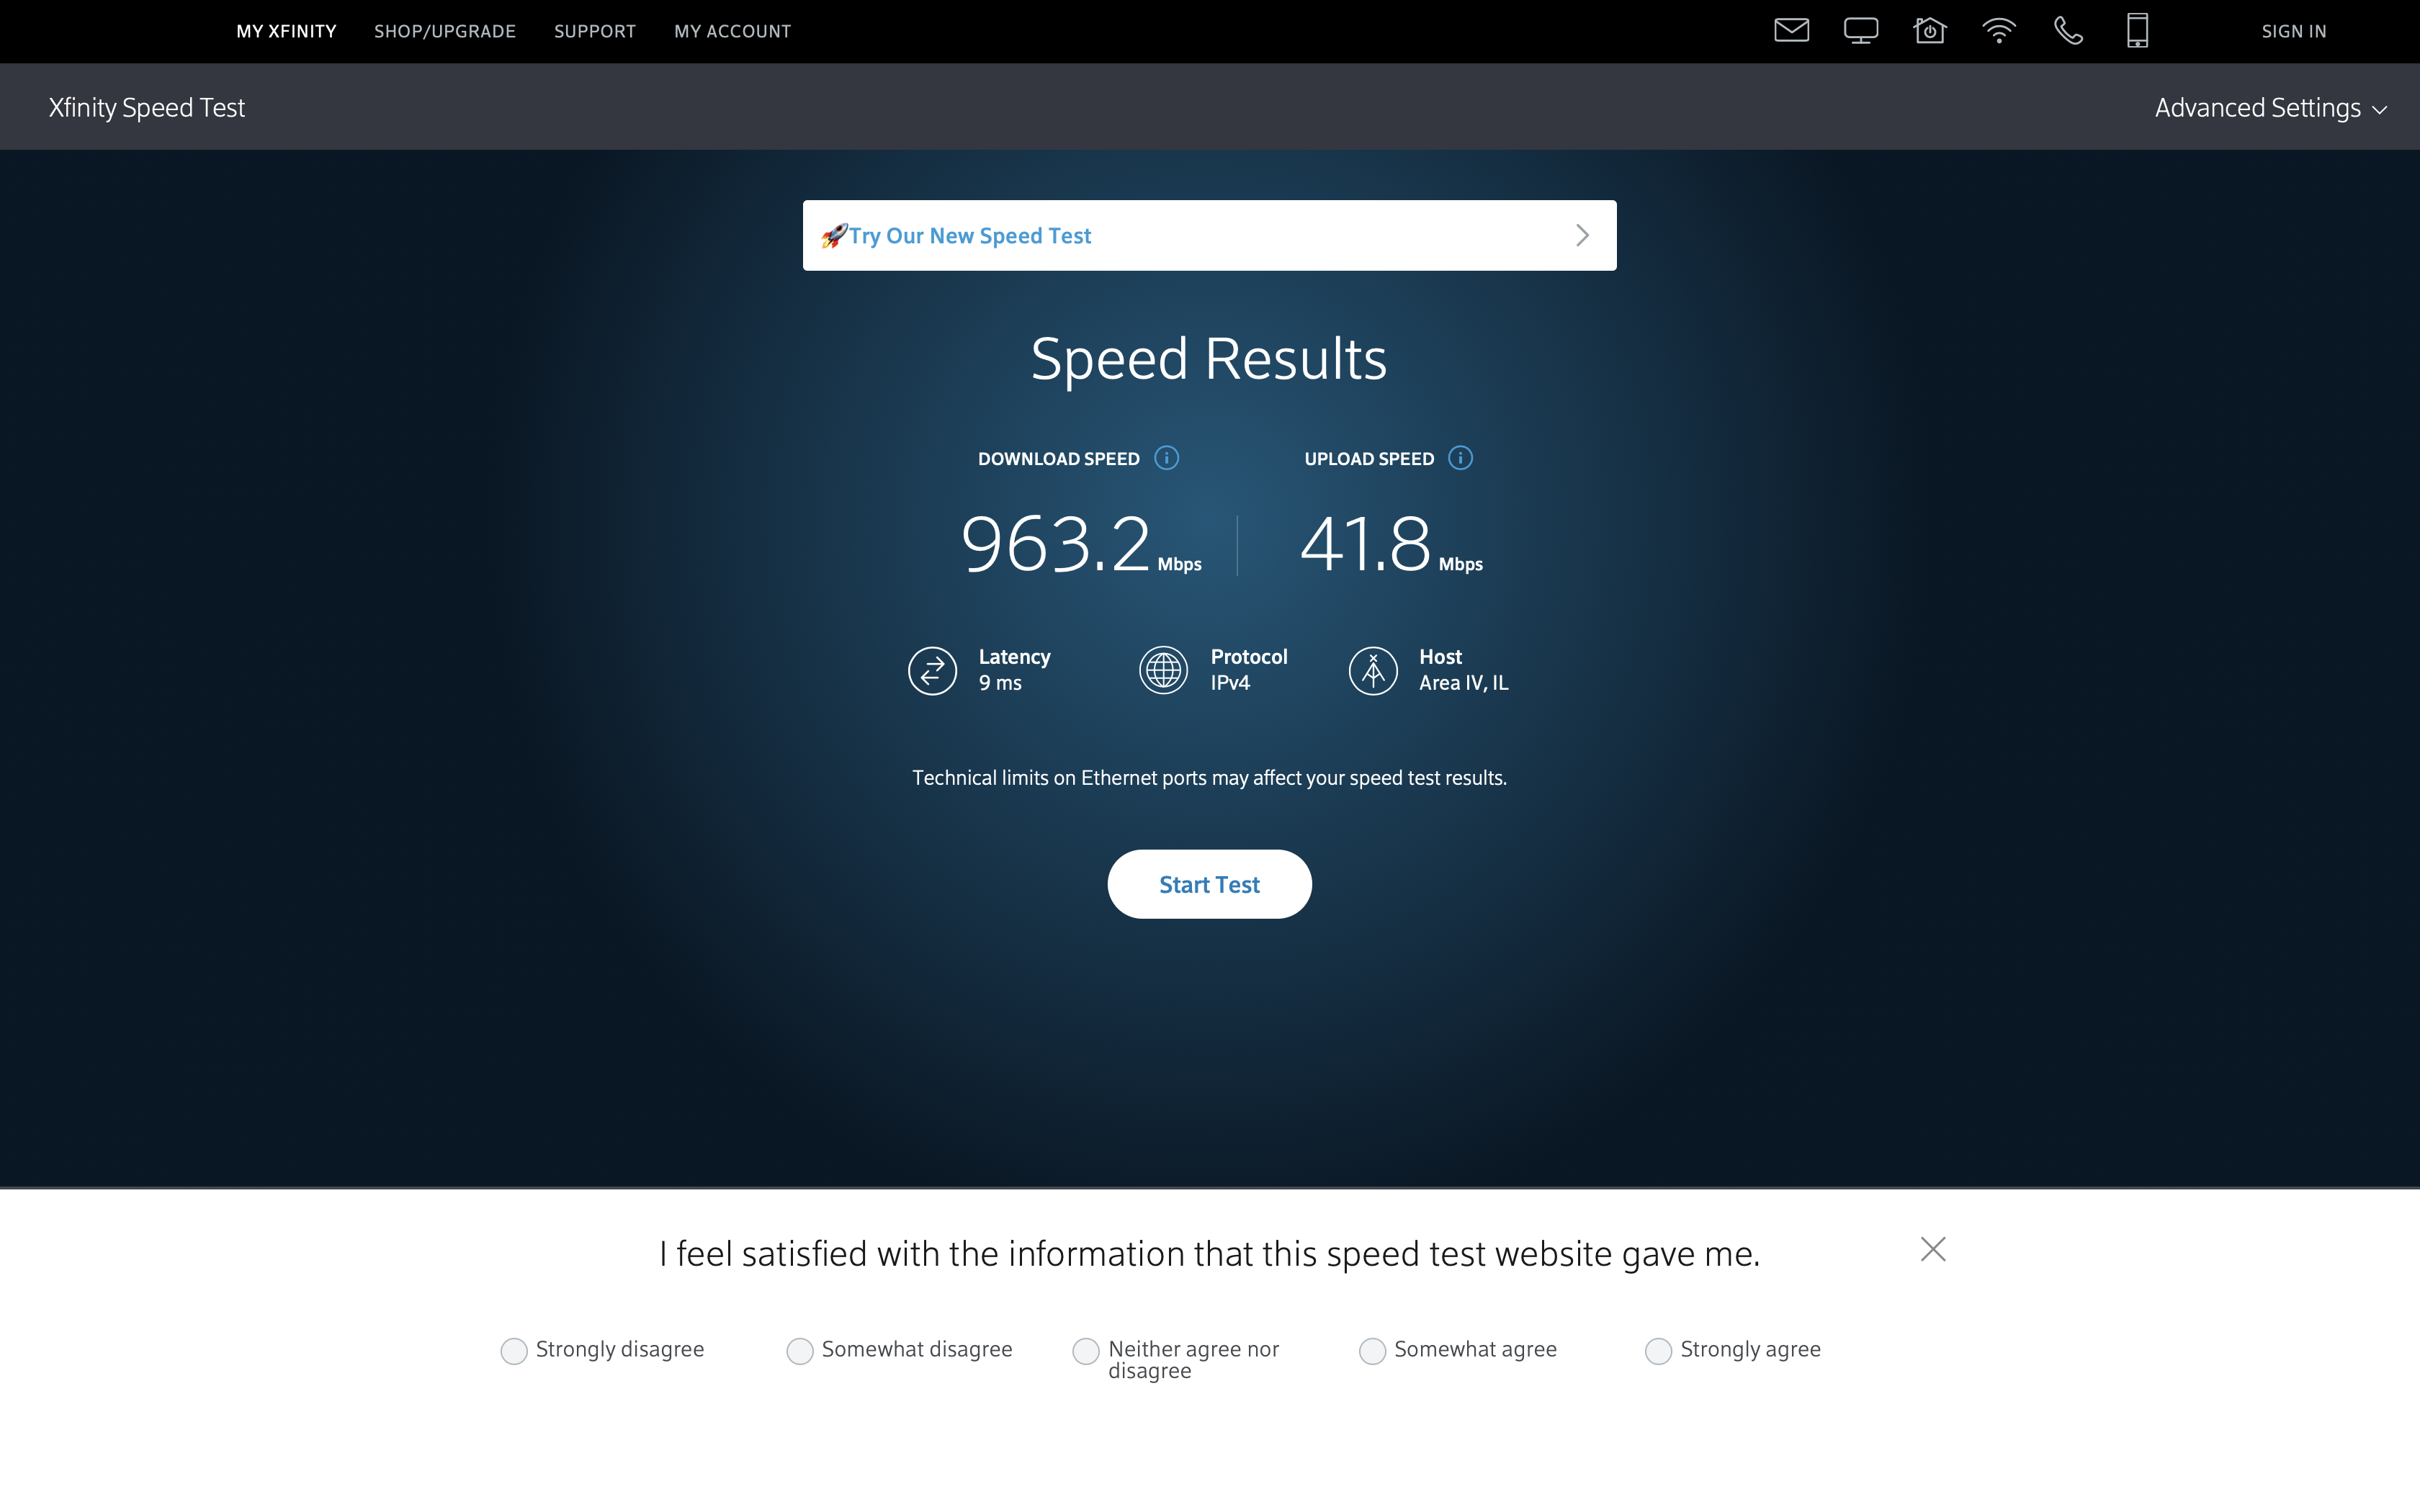The height and width of the screenshot is (1512, 2420).
Task: Click the DOWNLOAD SPEED label
Action: (x=1058, y=459)
